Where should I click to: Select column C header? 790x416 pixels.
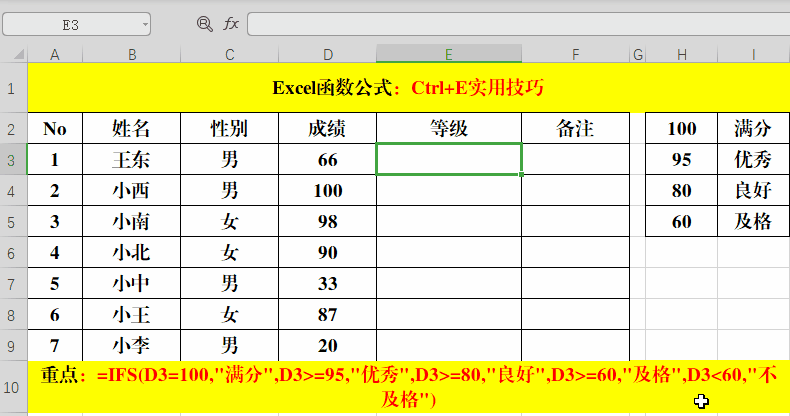[229, 54]
